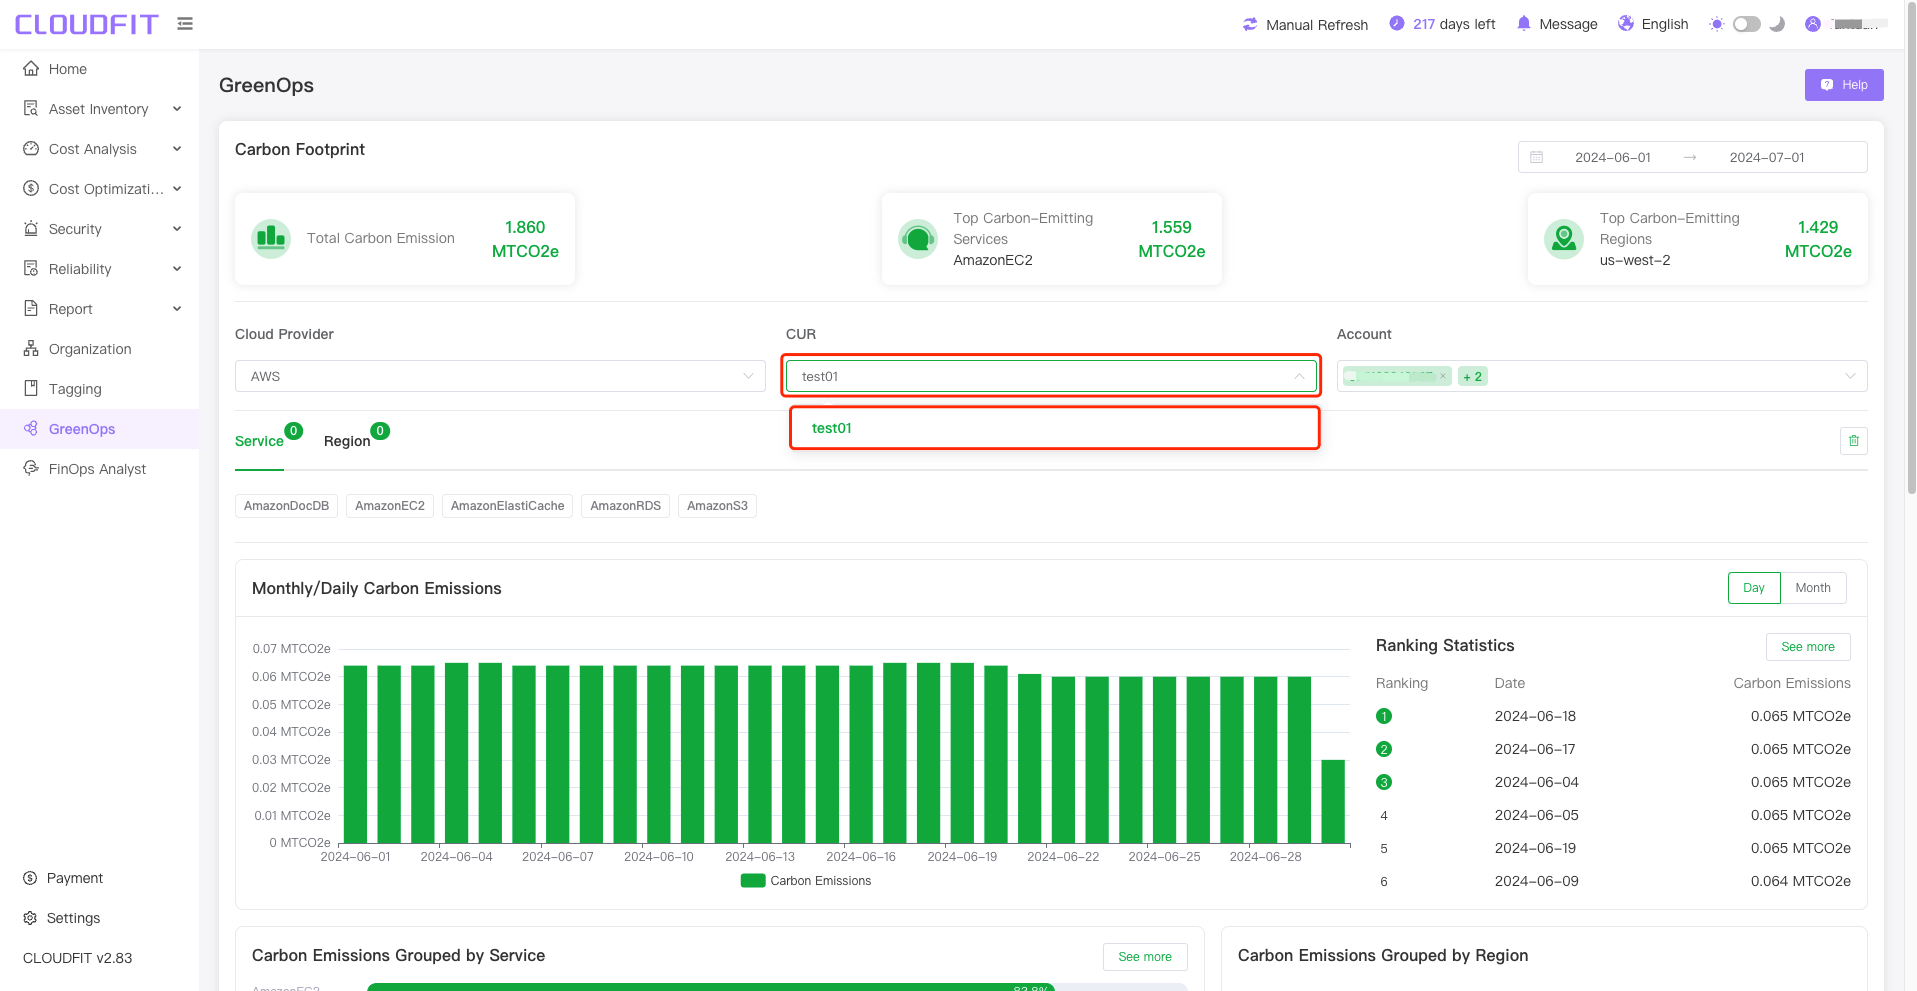The width and height of the screenshot is (1917, 991).
Task: Open the Account selection dropdown arrow
Action: pos(1850,376)
